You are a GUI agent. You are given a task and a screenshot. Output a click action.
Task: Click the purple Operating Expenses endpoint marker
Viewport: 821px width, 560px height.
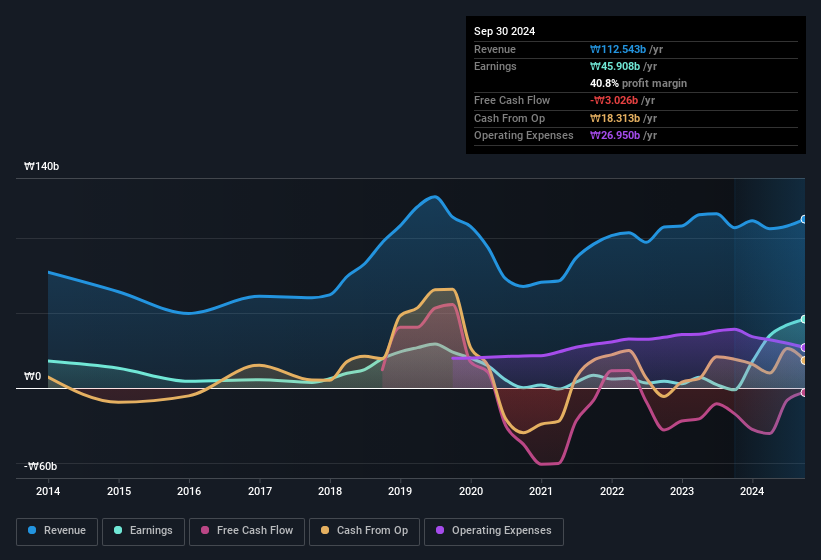tap(804, 347)
